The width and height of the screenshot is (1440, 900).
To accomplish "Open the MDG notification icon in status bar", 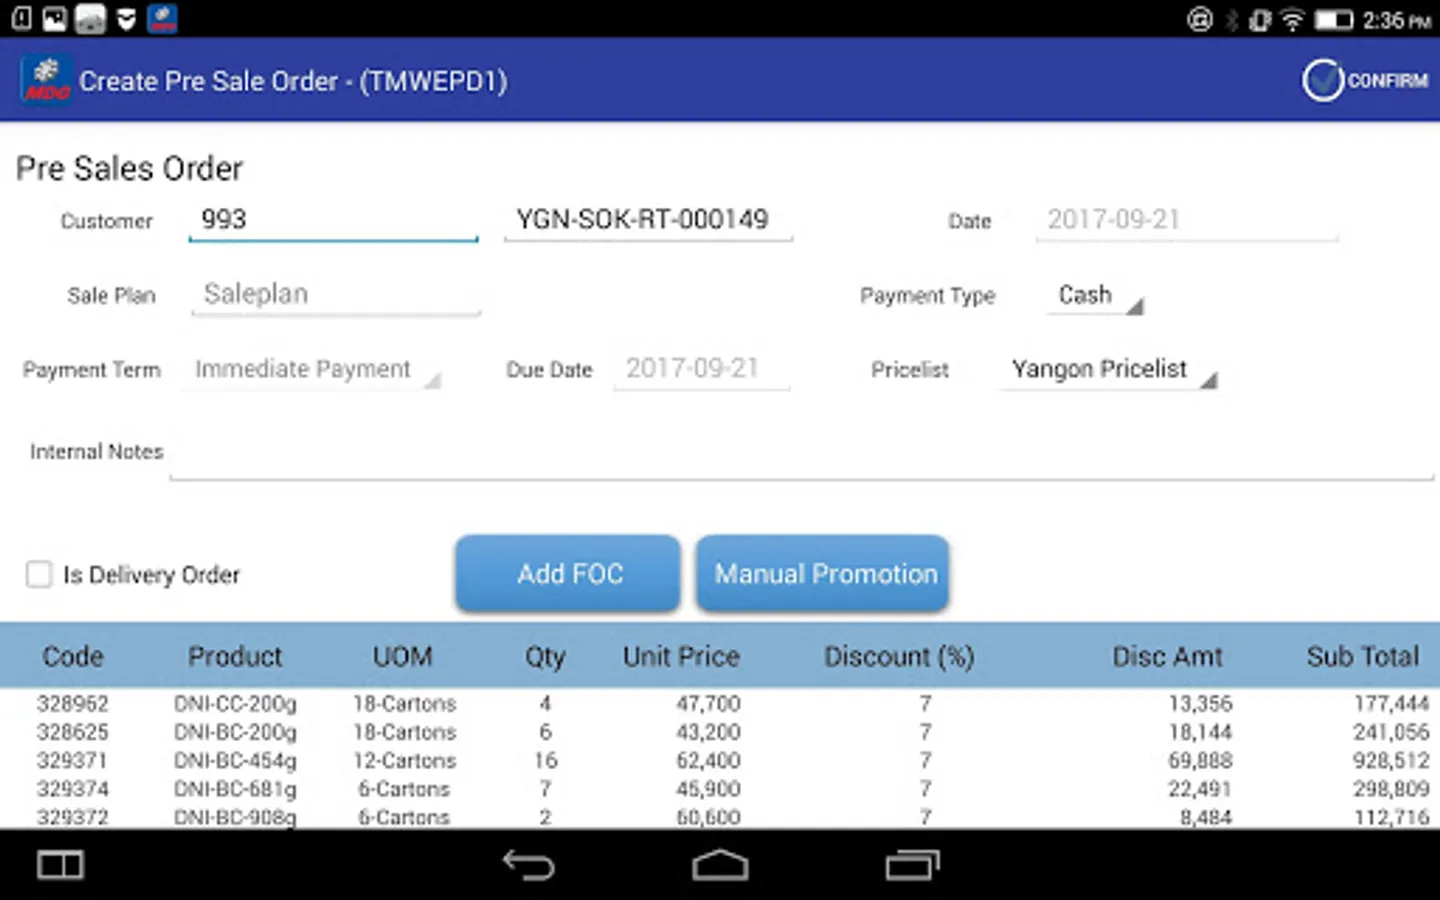I will click(x=162, y=18).
